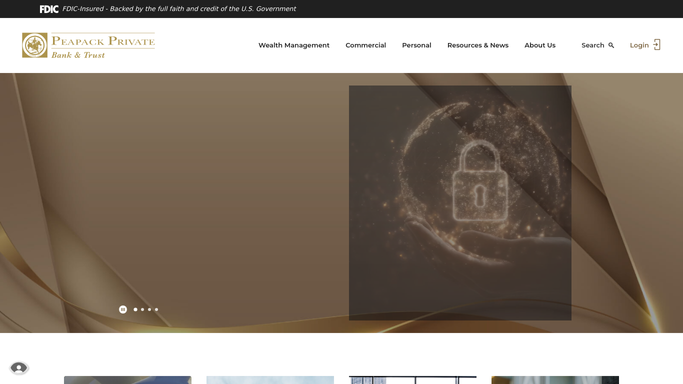This screenshot has height=384, width=683.
Task: Open the Personal menu item
Action: pos(416,45)
